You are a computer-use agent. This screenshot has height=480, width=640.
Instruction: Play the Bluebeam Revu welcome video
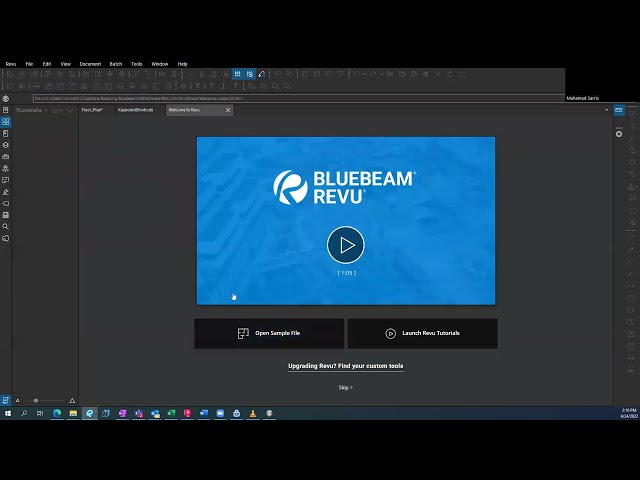[346, 245]
